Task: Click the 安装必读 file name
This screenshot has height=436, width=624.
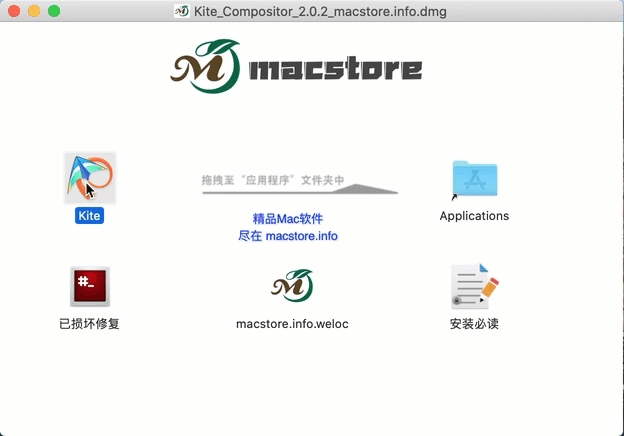Action: point(474,324)
